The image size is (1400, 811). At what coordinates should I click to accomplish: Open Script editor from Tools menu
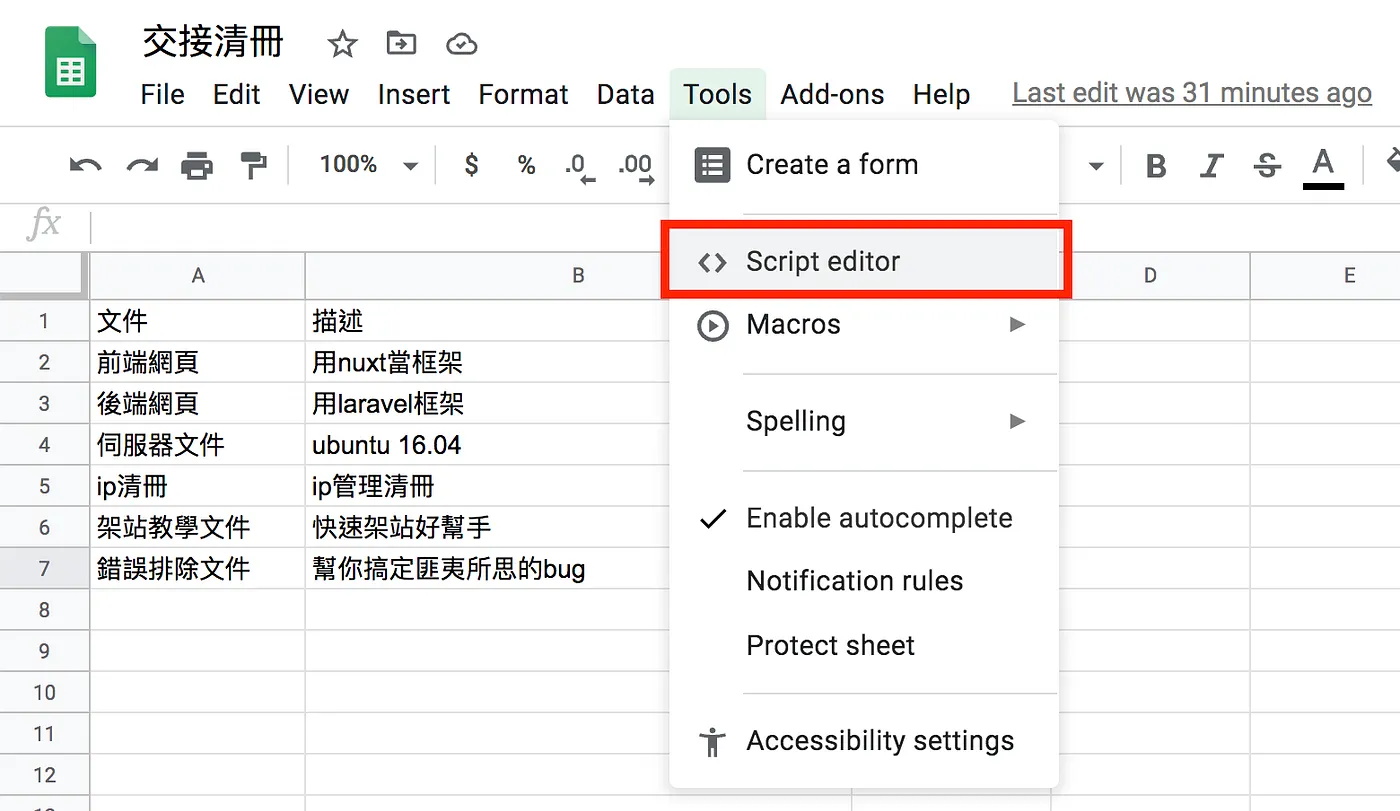click(864, 261)
